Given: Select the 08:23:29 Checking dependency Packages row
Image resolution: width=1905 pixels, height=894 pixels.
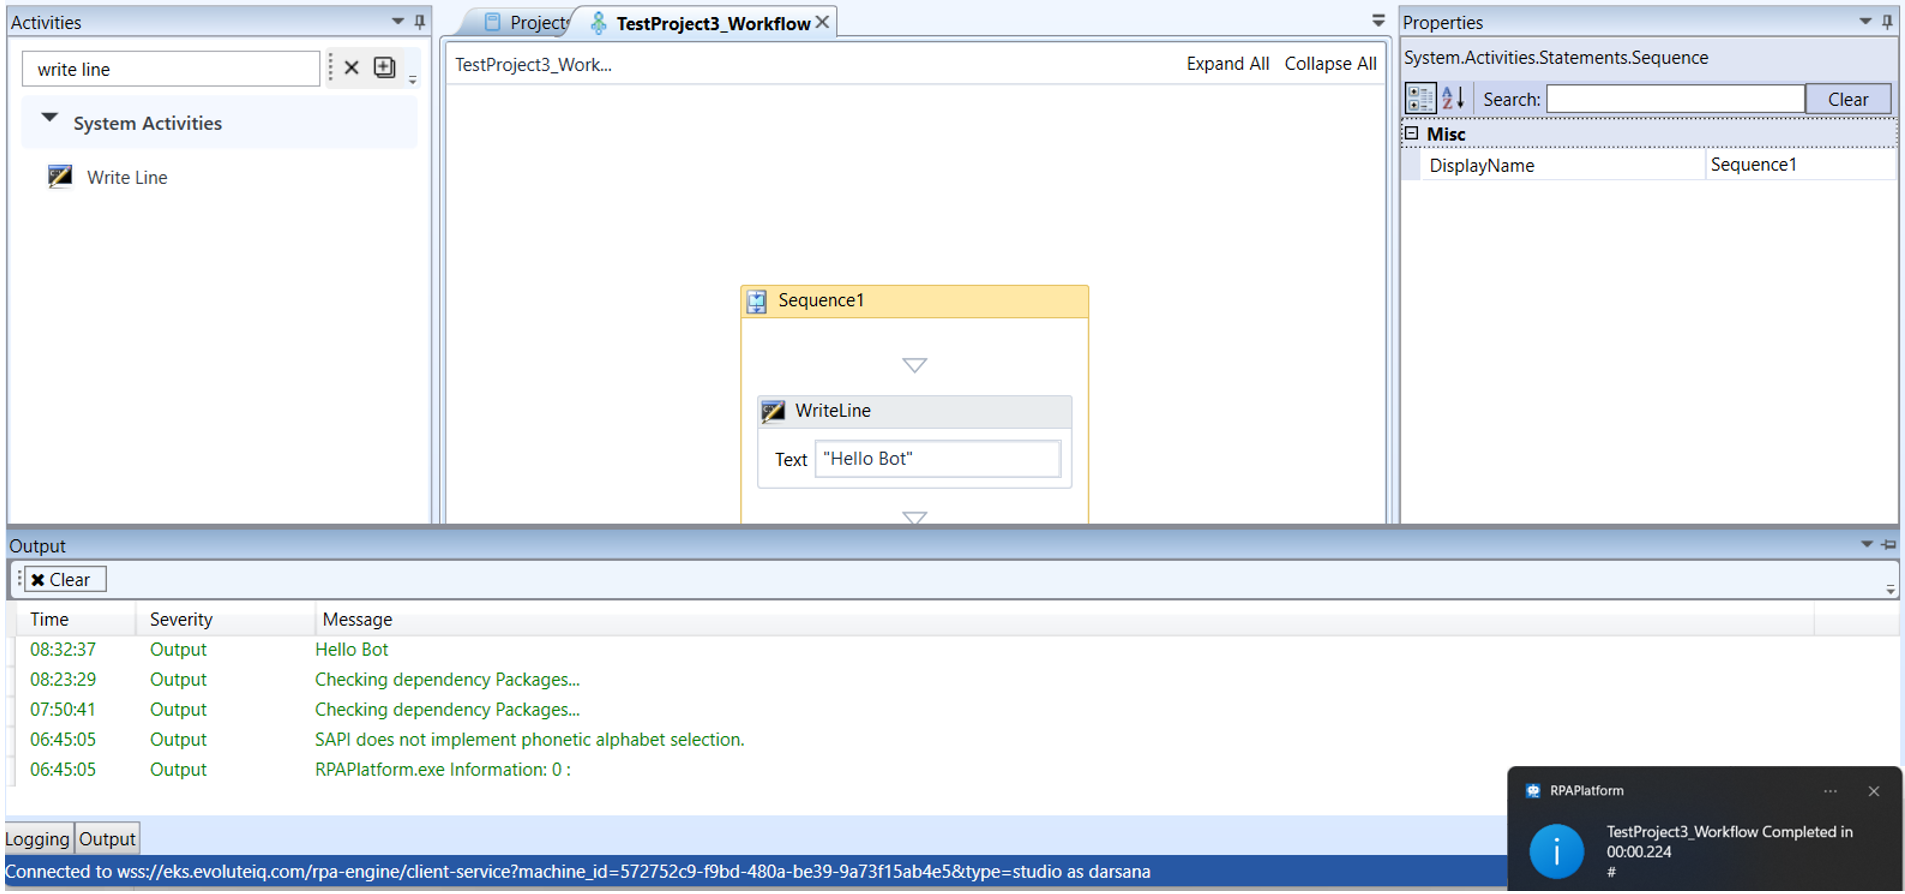Looking at the screenshot, I should coord(955,680).
